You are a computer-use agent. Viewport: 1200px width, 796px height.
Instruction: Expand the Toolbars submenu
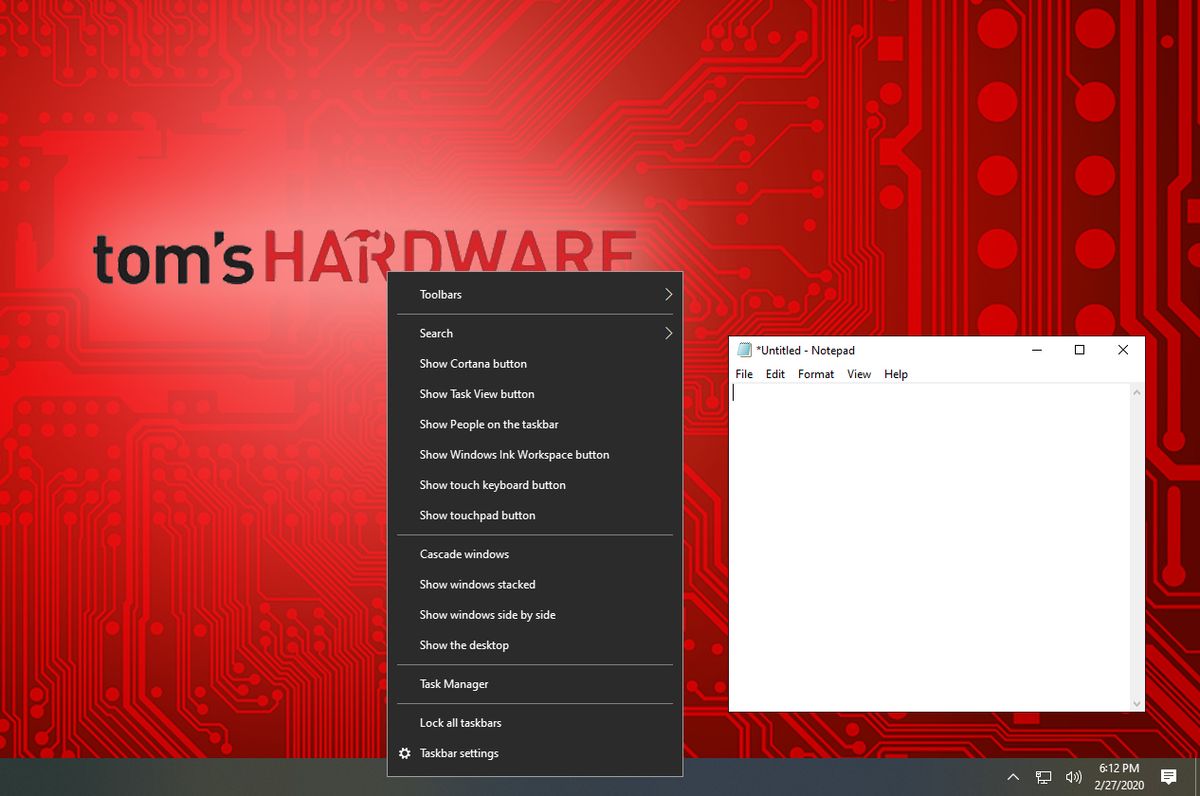point(441,294)
